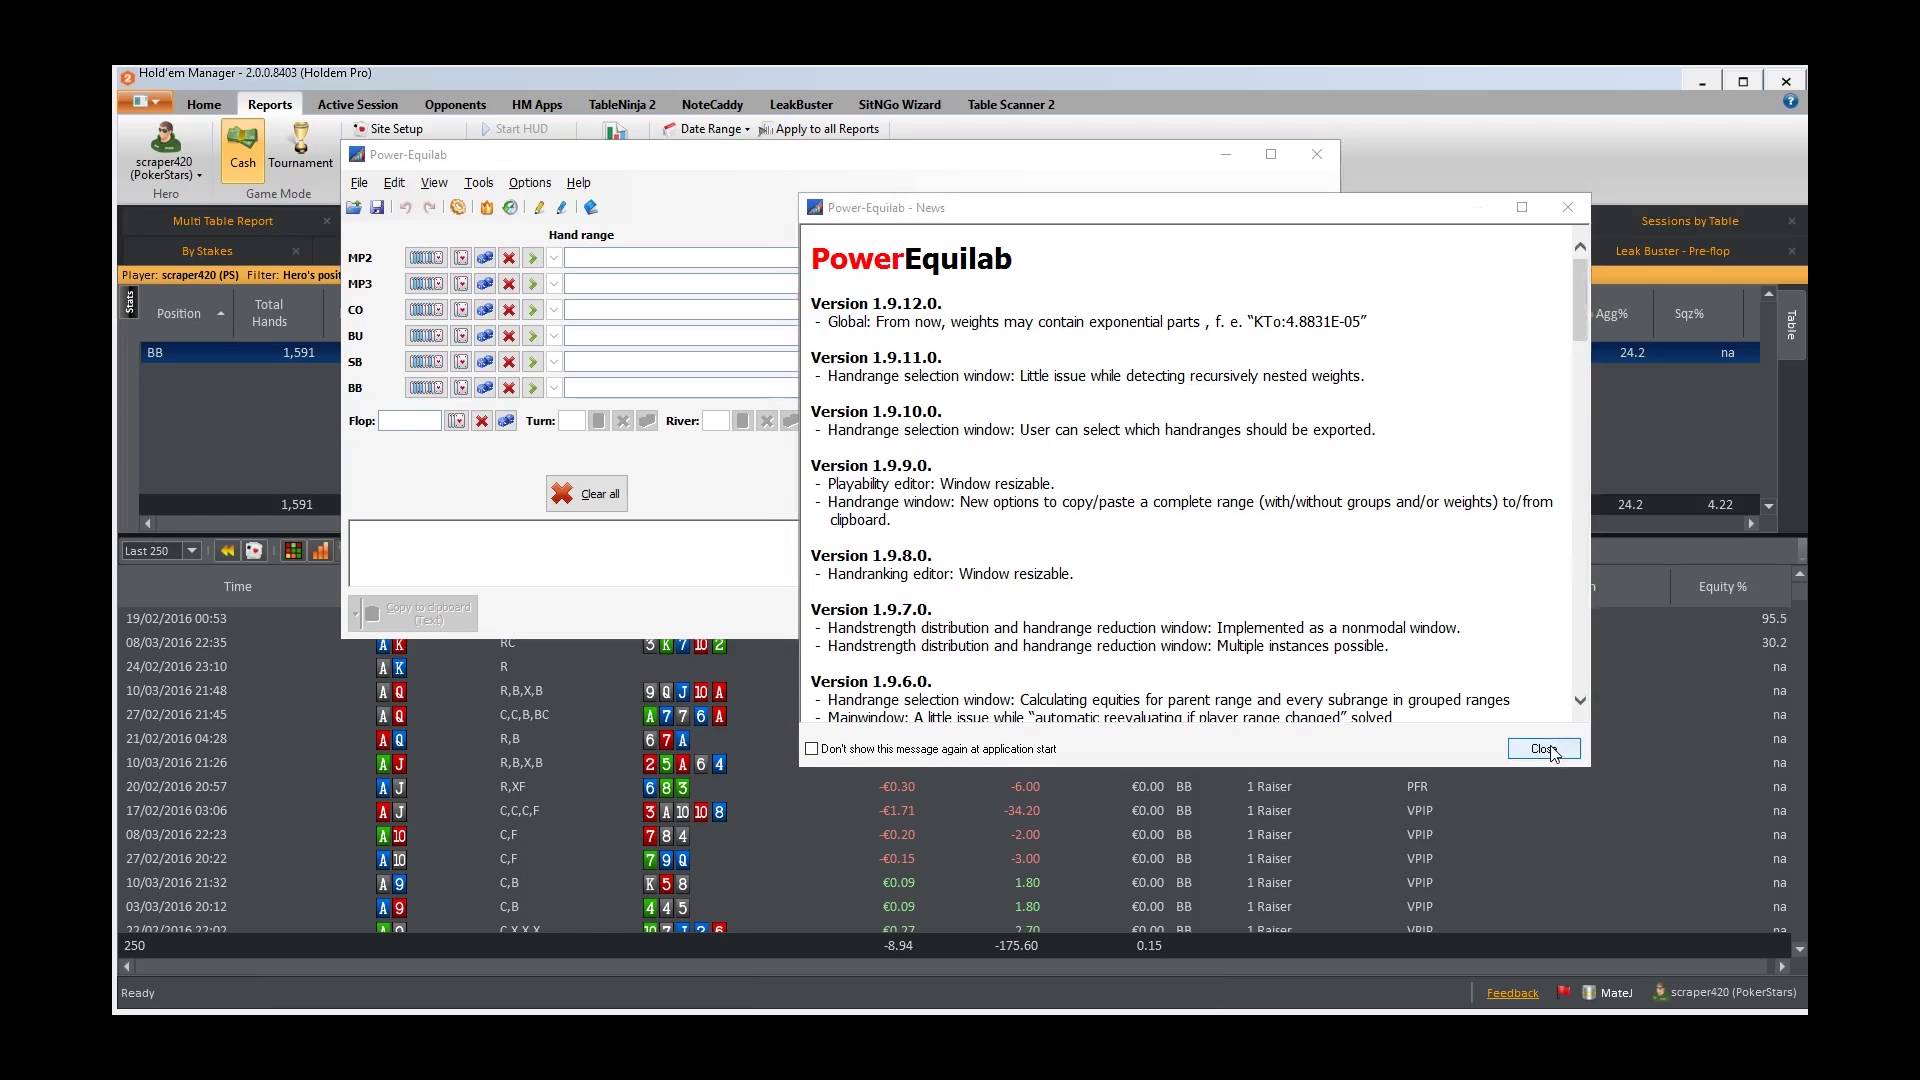
Task: Click the green apply arrow for BB row
Action: [x=533, y=388]
